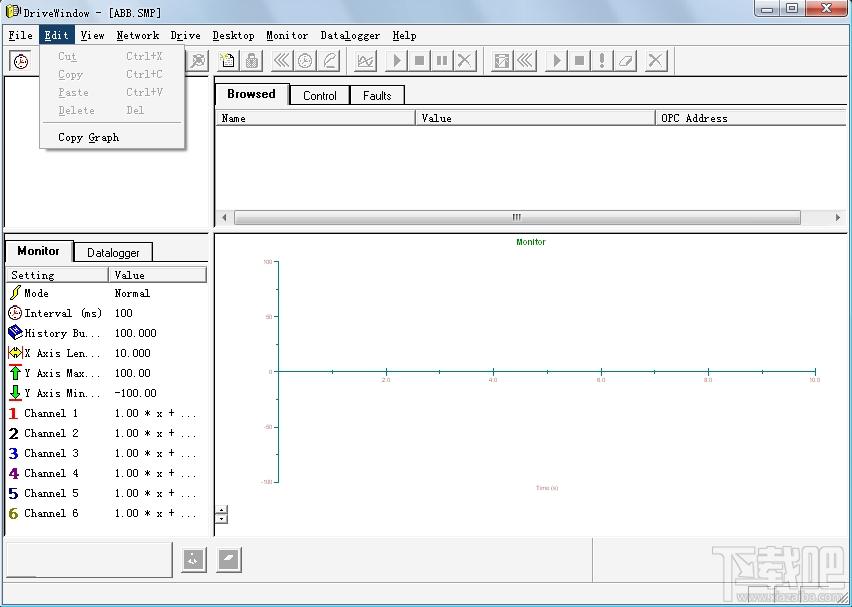
Task: Stop the datalogger with second stop icon
Action: click(x=580, y=60)
